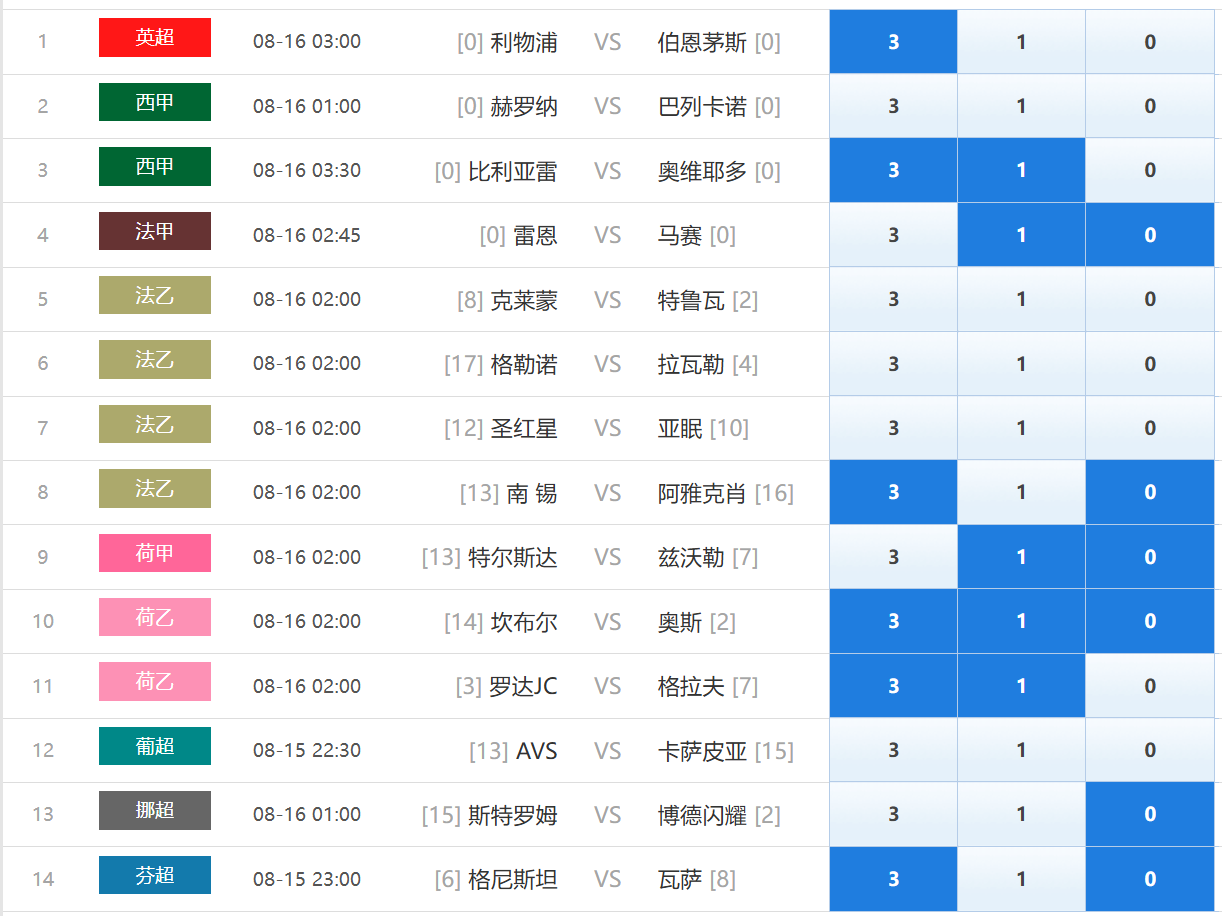The width and height of the screenshot is (1222, 916).
Task: Deselect 1 for 罗达JC vs 格拉夫
Action: tap(1021, 686)
